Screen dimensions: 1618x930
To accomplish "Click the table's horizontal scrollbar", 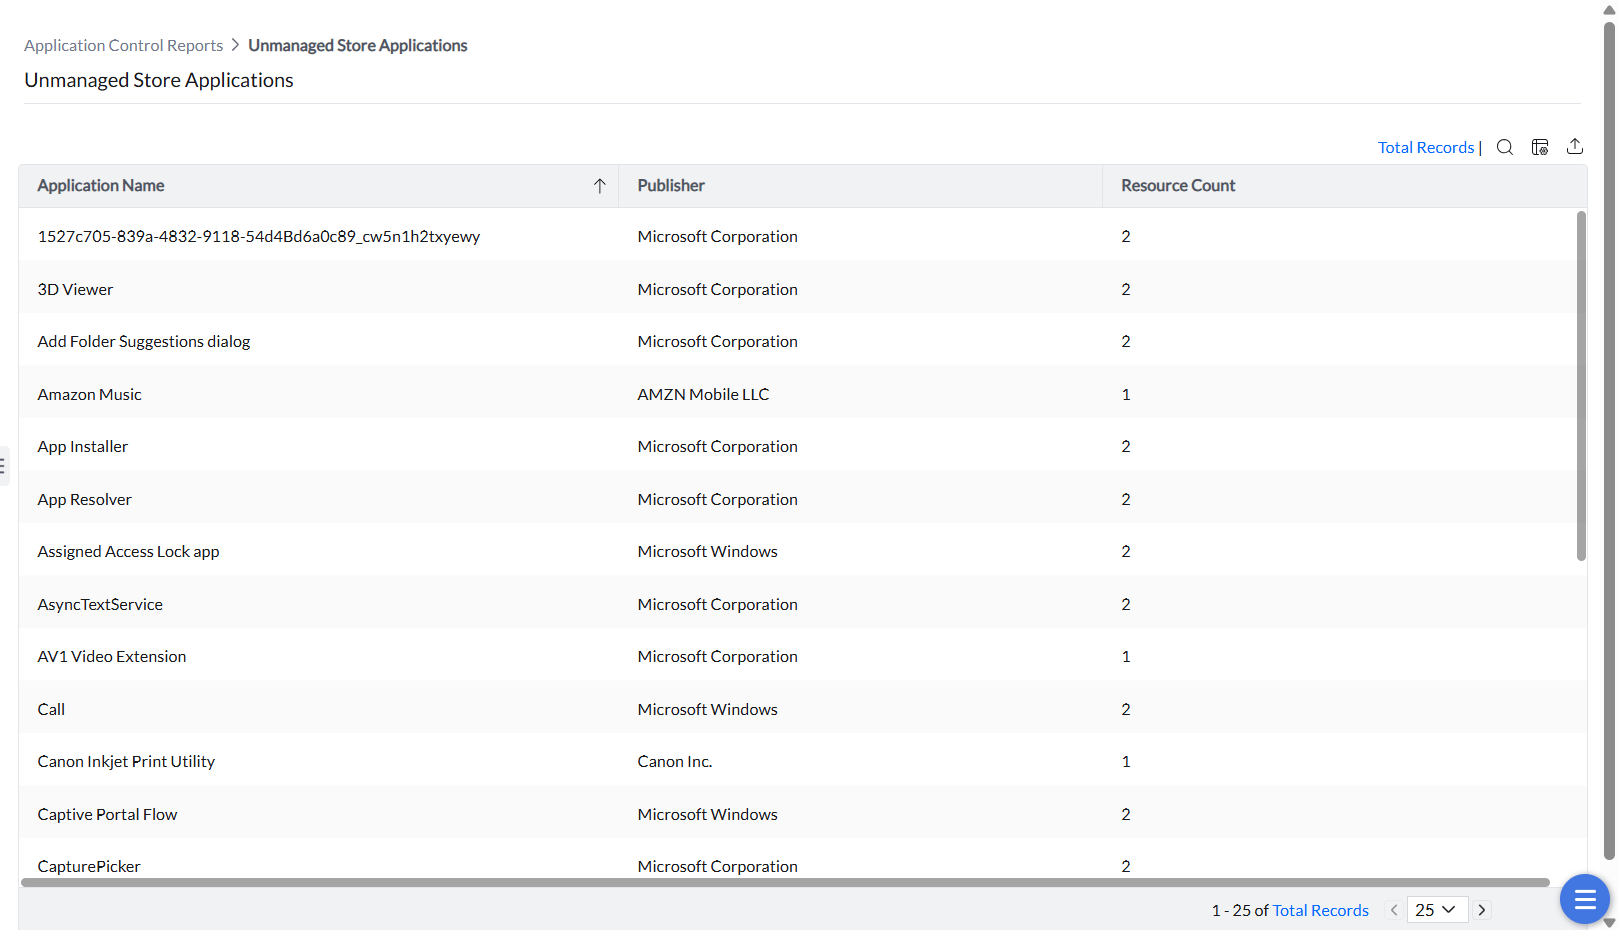I will click(785, 883).
